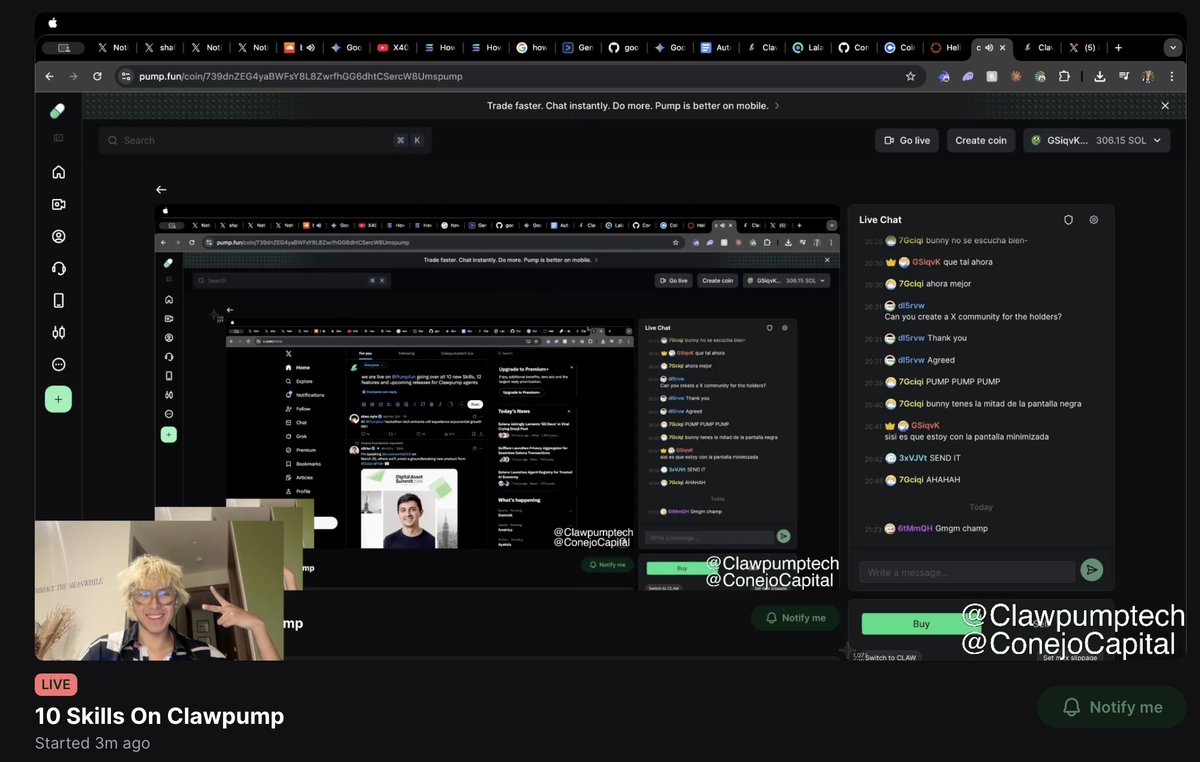Image resolution: width=1200 pixels, height=762 pixels.
Task: Open the livestreams camera icon in the sidebar
Action: point(58,204)
